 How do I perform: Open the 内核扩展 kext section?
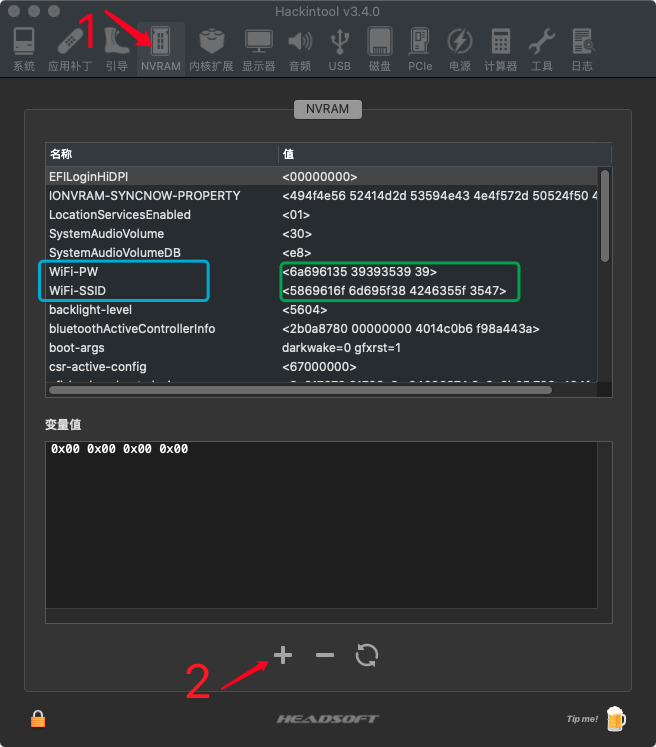211,50
